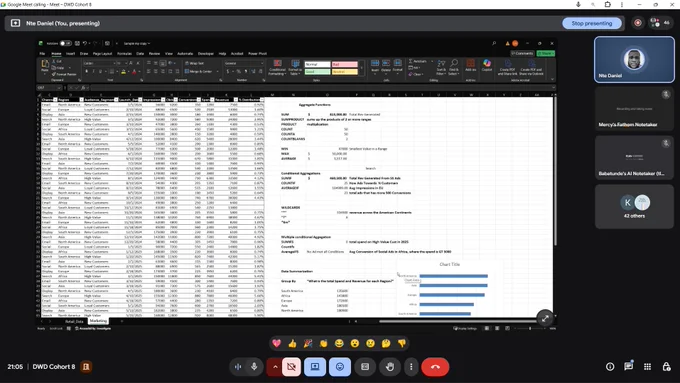
Task: Send the laughing face reaction
Action: pyautogui.click(x=339, y=344)
